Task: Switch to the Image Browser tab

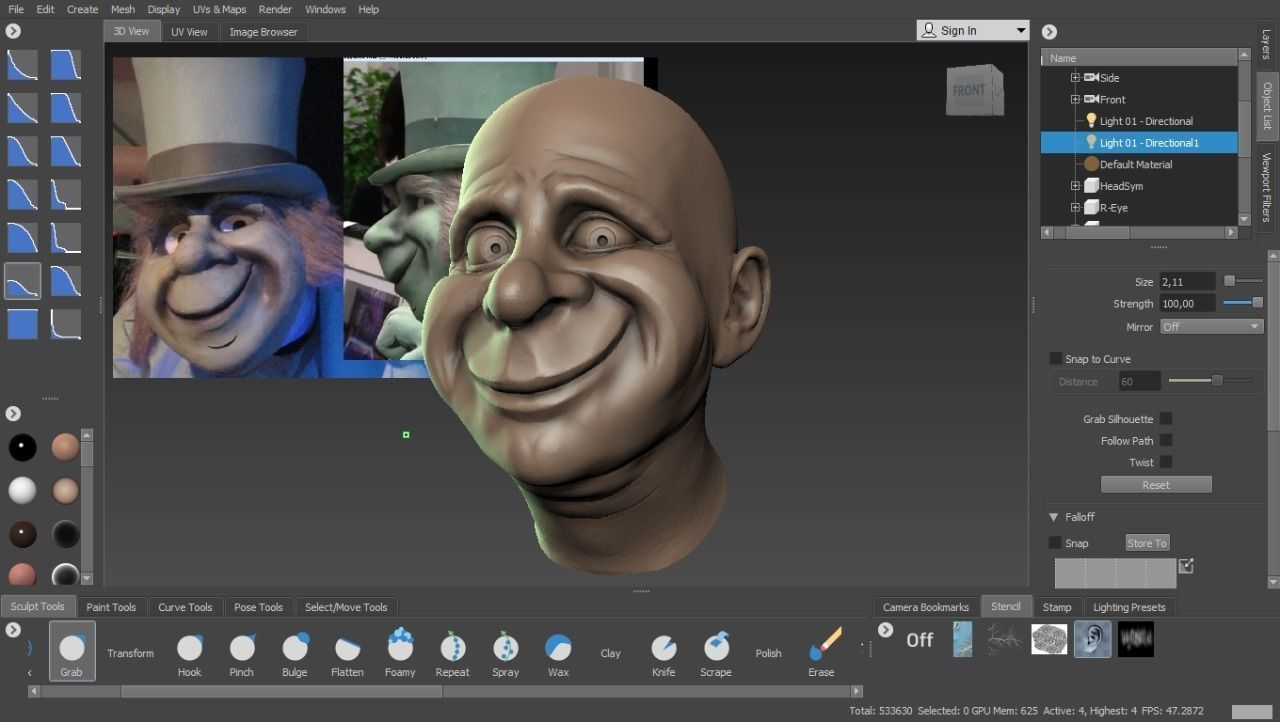Action: coord(263,32)
